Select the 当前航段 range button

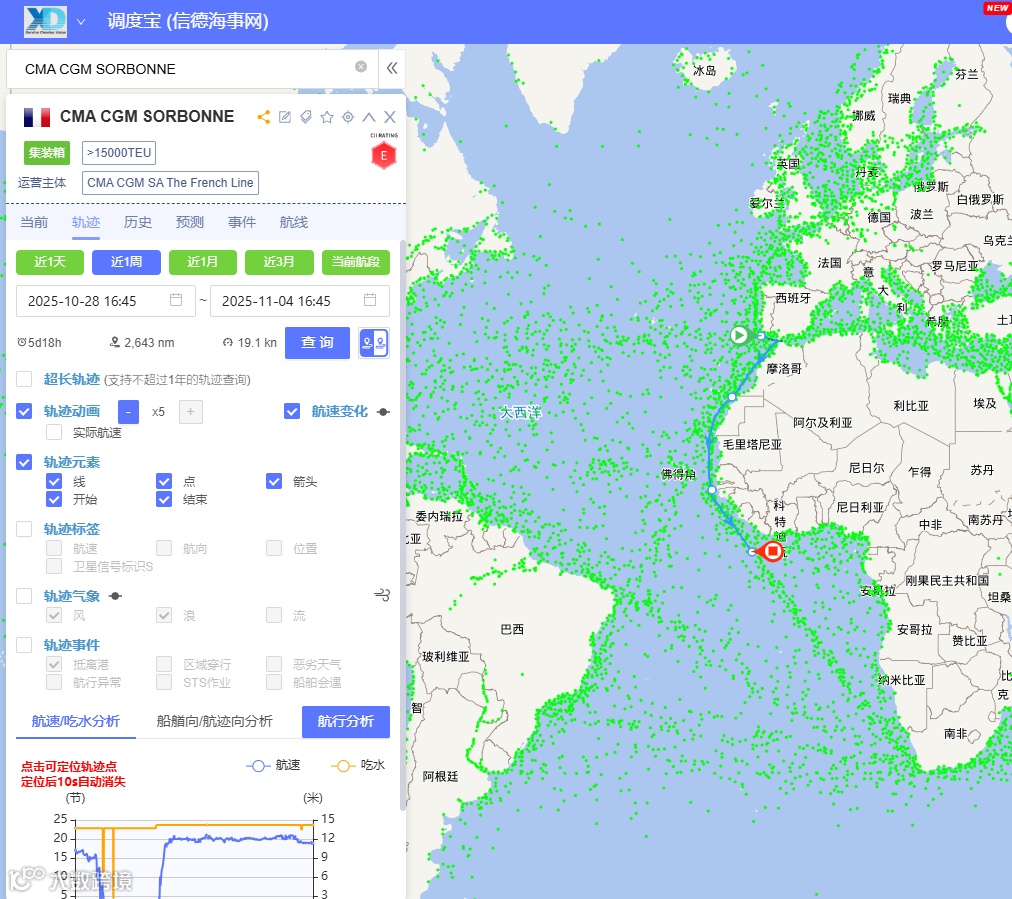[356, 262]
